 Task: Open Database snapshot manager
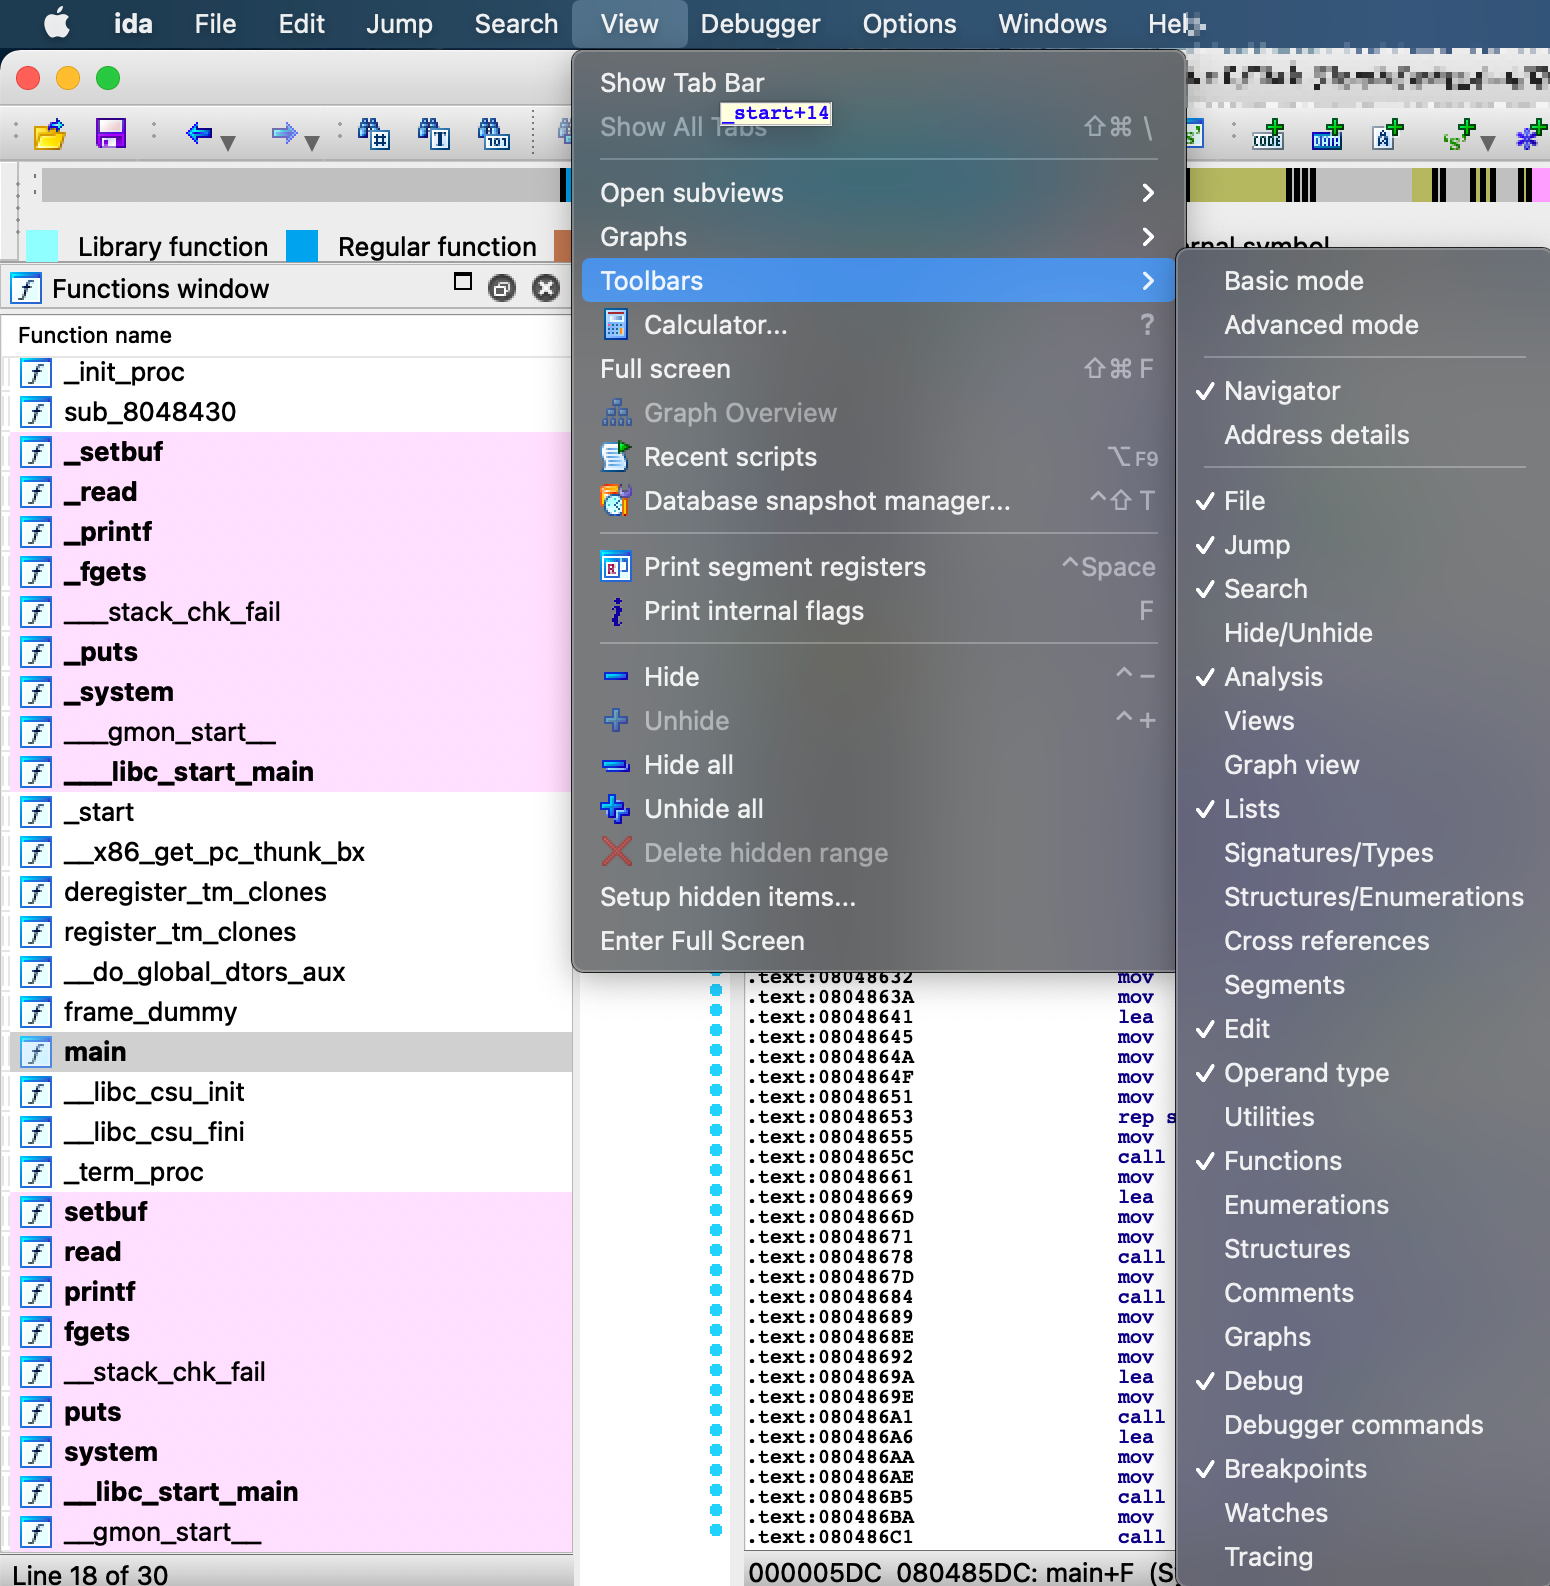(x=877, y=501)
